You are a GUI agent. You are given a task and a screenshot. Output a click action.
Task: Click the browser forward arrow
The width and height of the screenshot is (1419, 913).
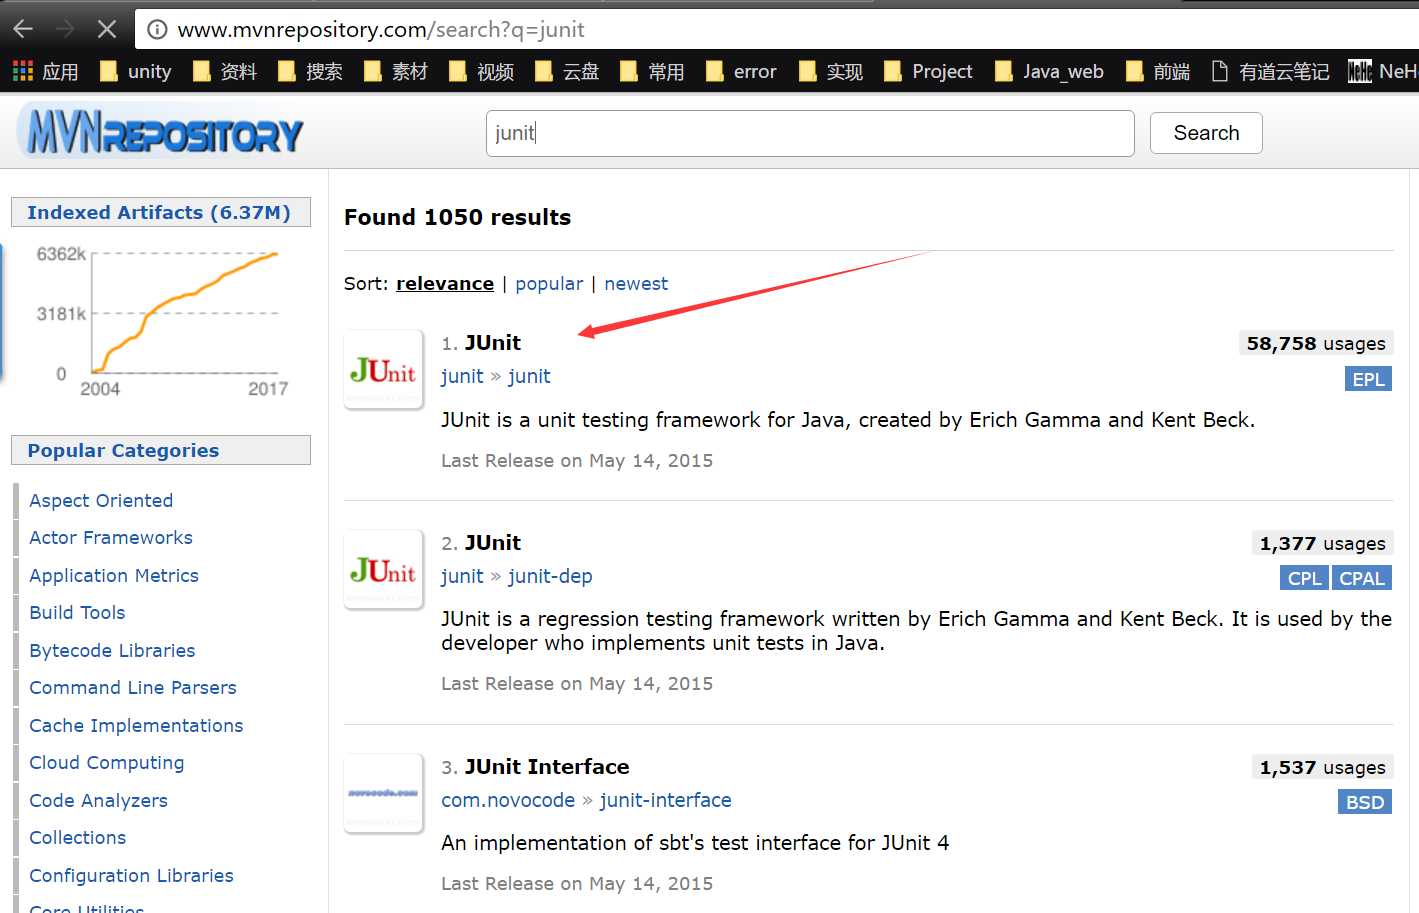65,29
